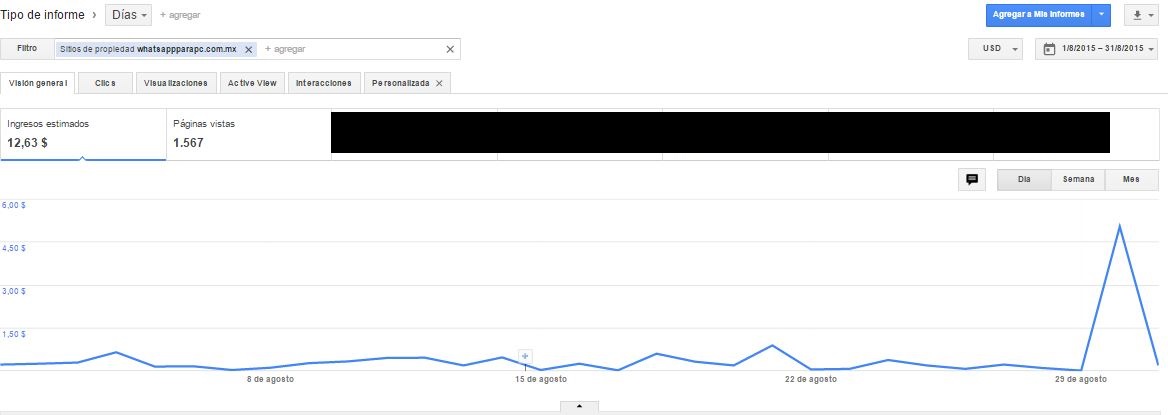The height and width of the screenshot is (415, 1168).
Task: Switch the chart grouping to Semana
Action: [1078, 180]
